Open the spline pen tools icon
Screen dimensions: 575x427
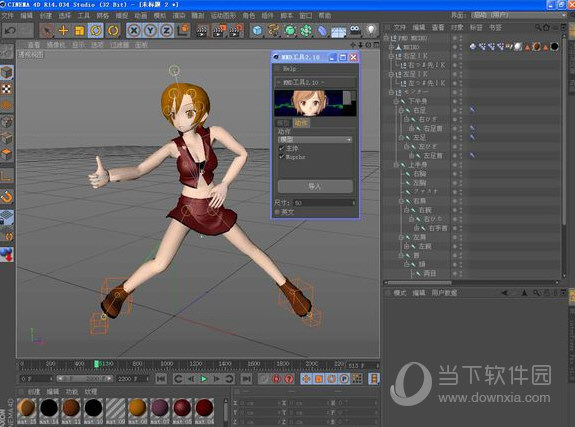pyautogui.click(x=274, y=31)
